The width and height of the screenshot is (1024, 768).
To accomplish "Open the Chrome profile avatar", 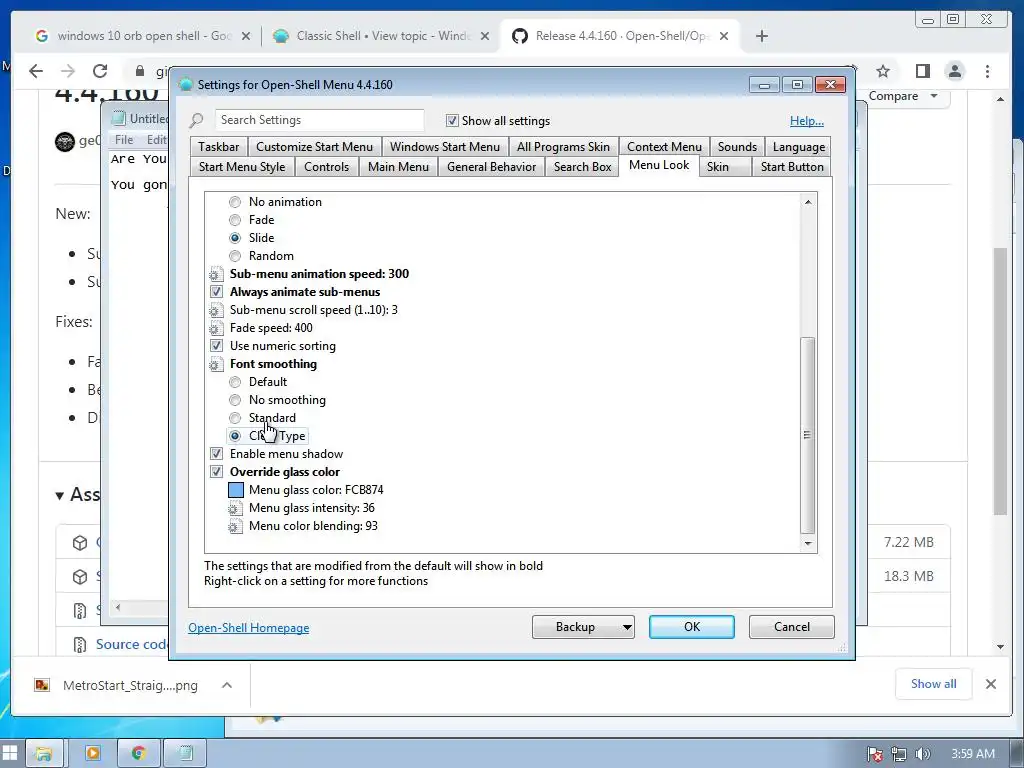I will (955, 71).
